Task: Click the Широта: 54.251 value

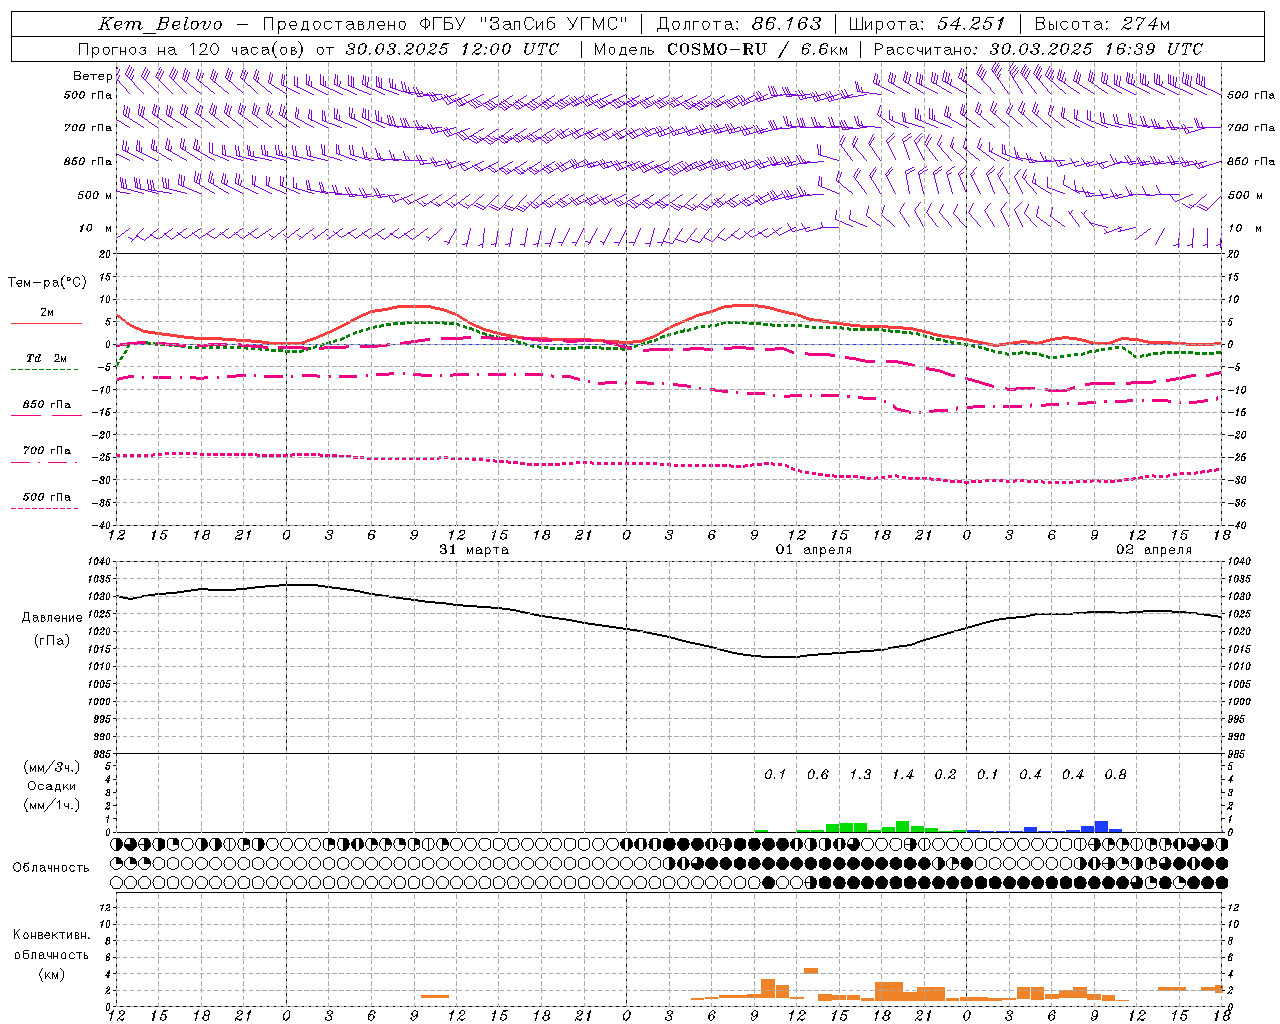Action: coord(926,25)
